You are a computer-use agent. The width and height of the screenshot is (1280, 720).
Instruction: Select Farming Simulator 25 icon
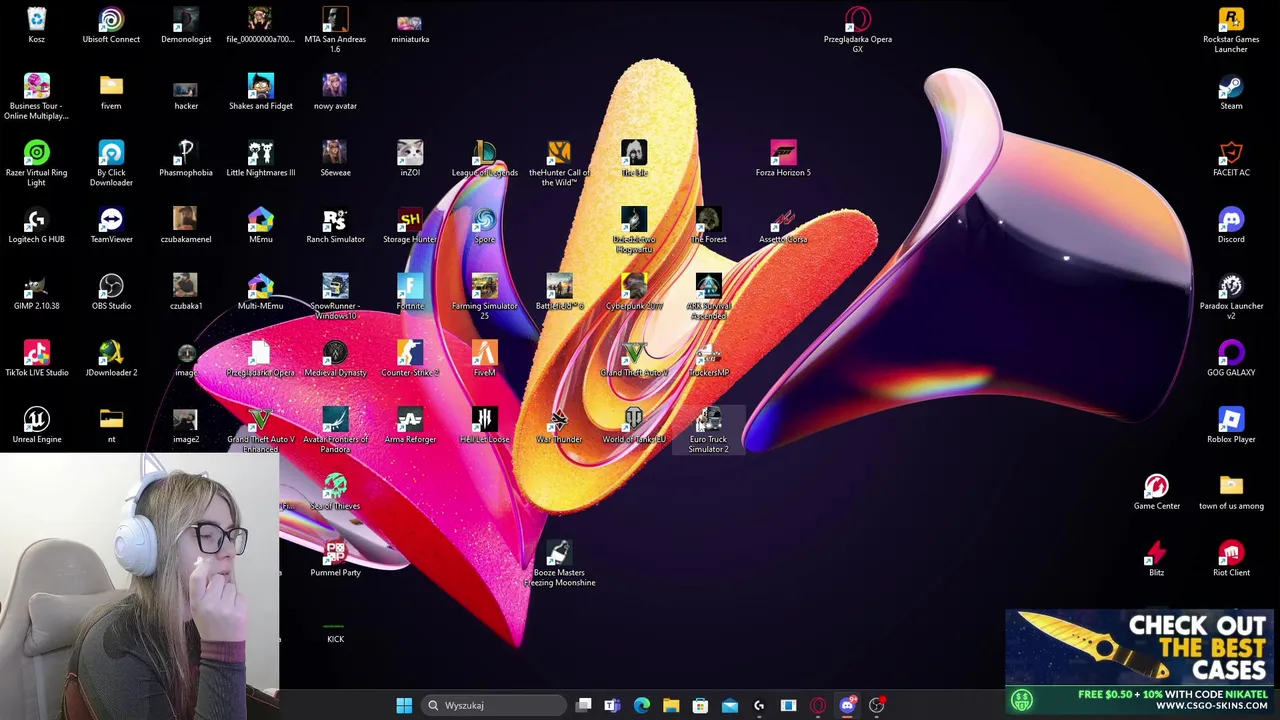point(485,297)
